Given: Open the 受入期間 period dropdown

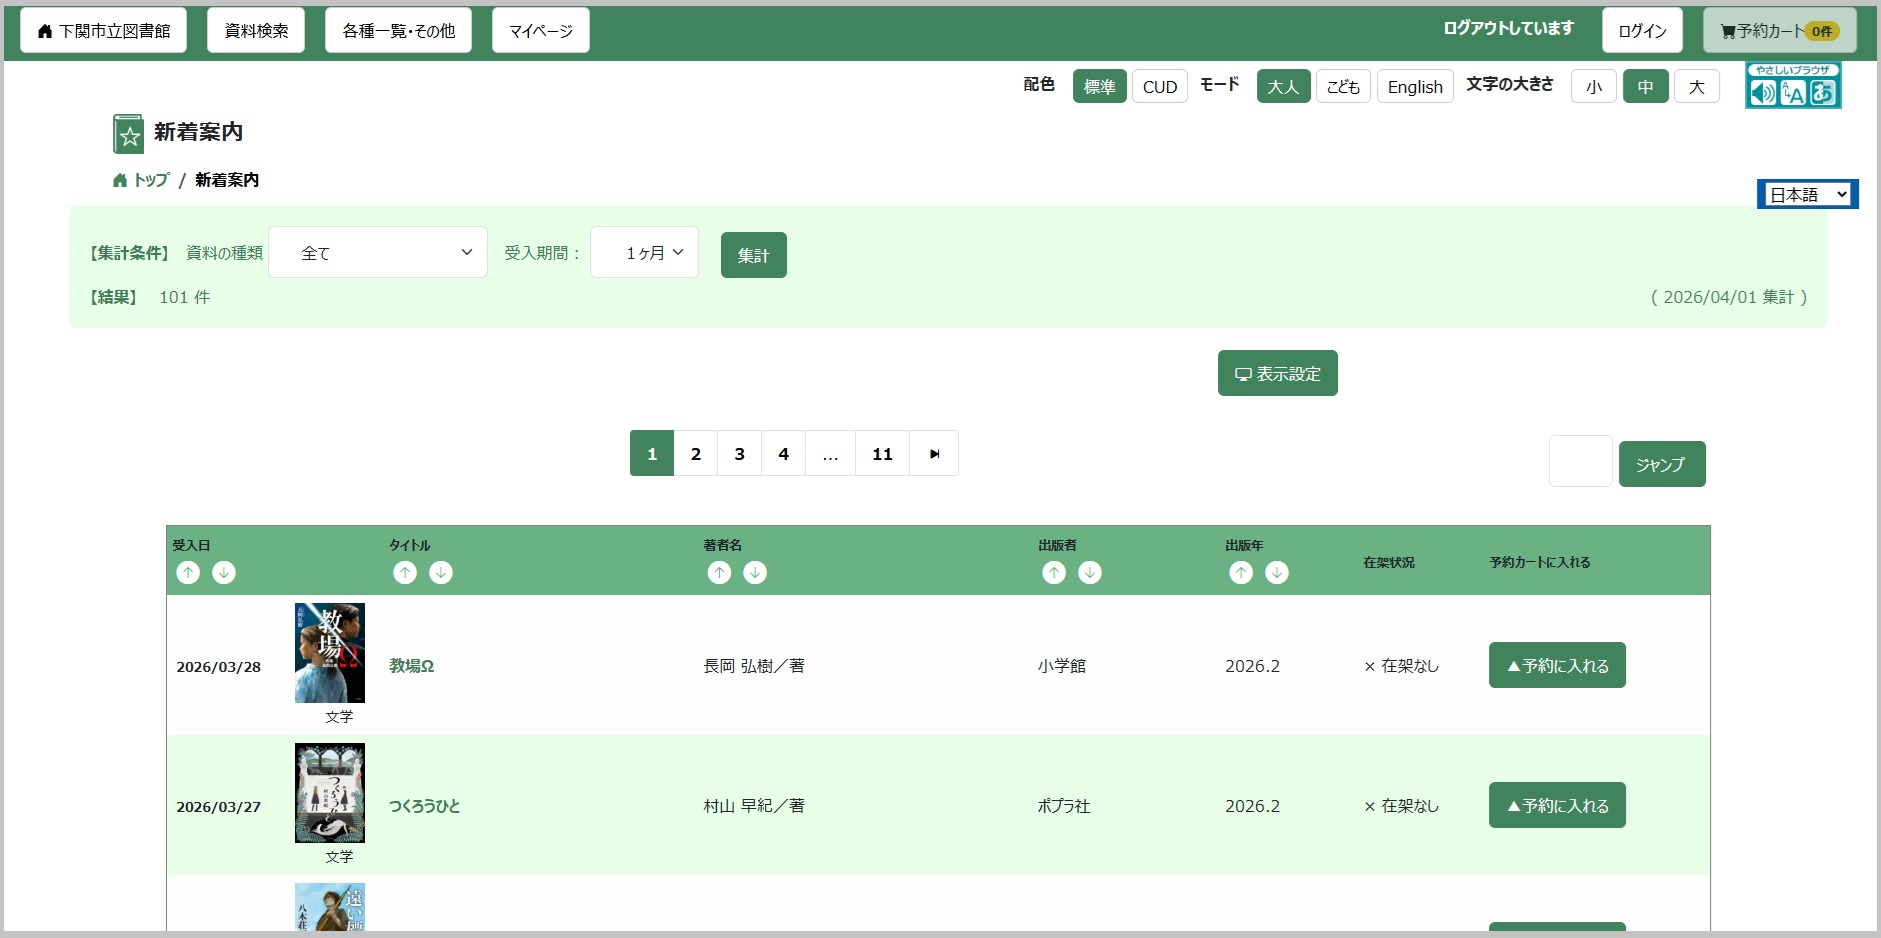Looking at the screenshot, I should tap(644, 253).
